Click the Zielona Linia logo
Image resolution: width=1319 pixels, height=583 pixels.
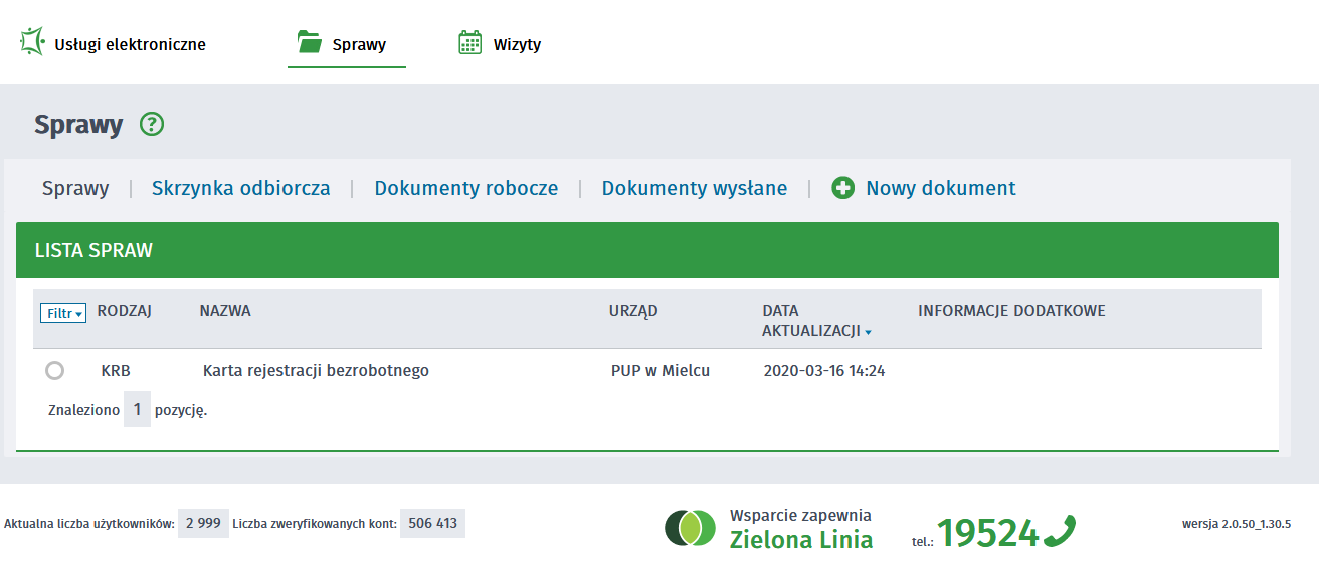[691, 527]
